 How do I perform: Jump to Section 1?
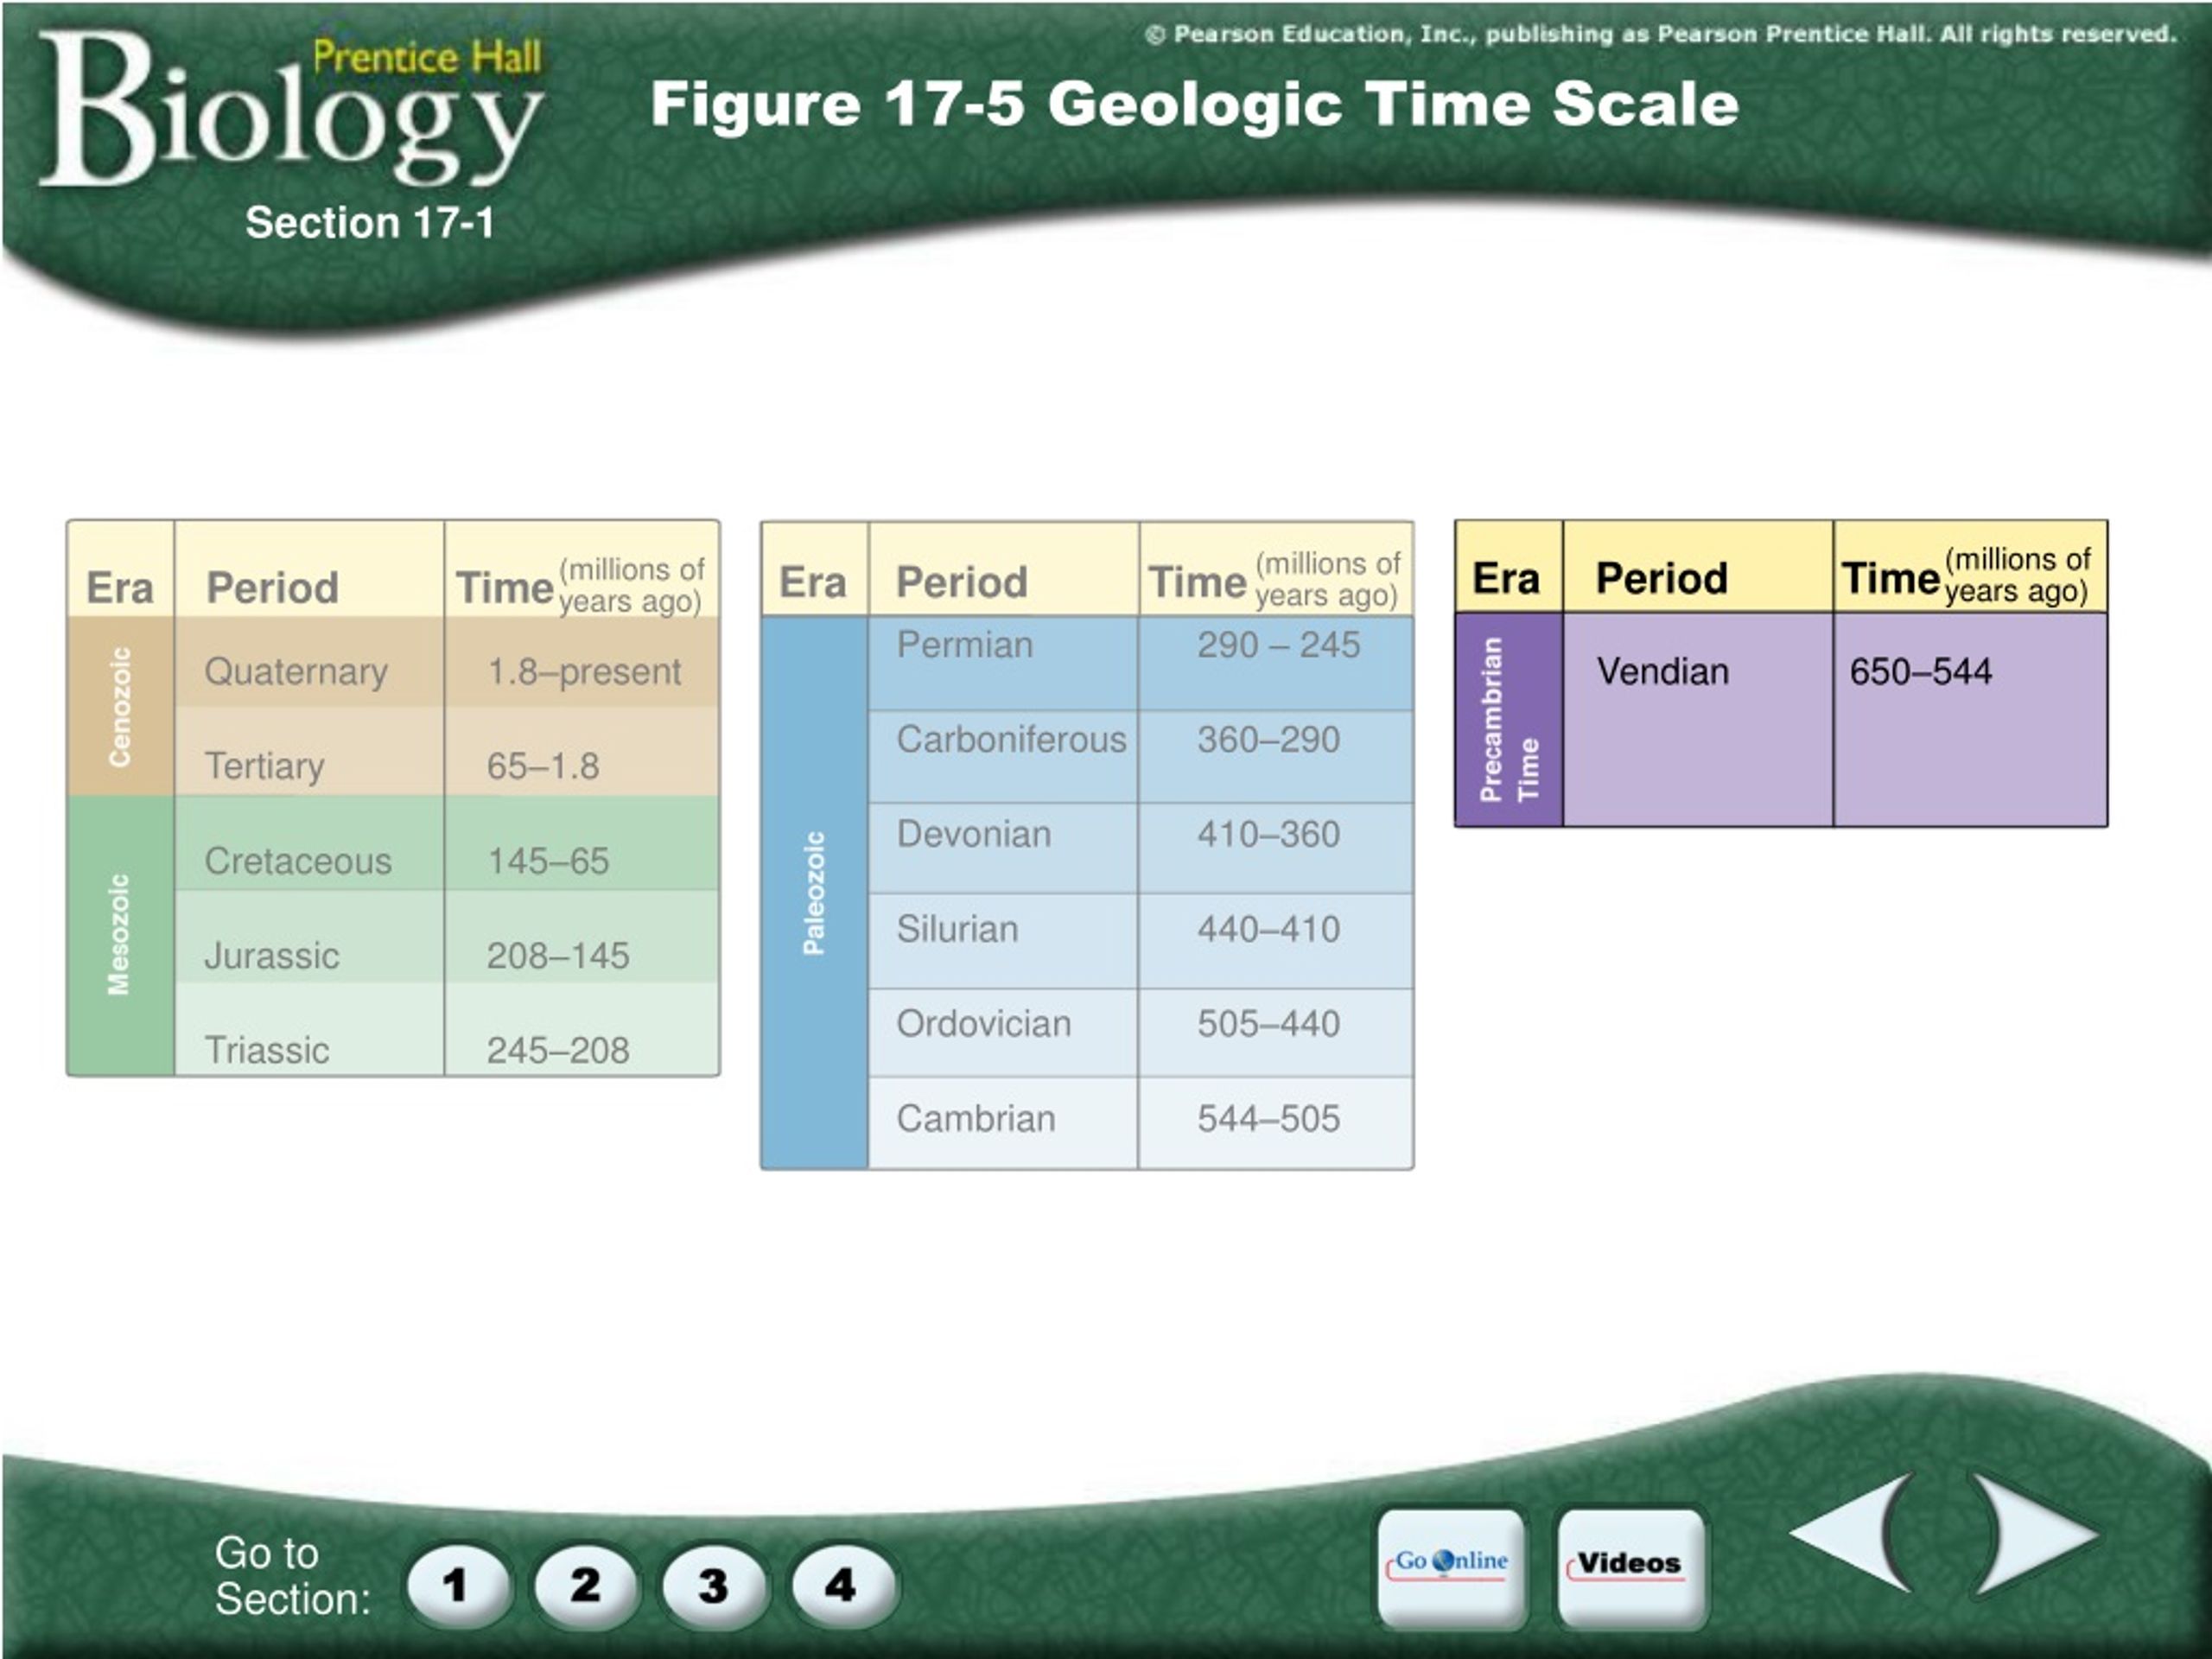pyautogui.click(x=457, y=1585)
